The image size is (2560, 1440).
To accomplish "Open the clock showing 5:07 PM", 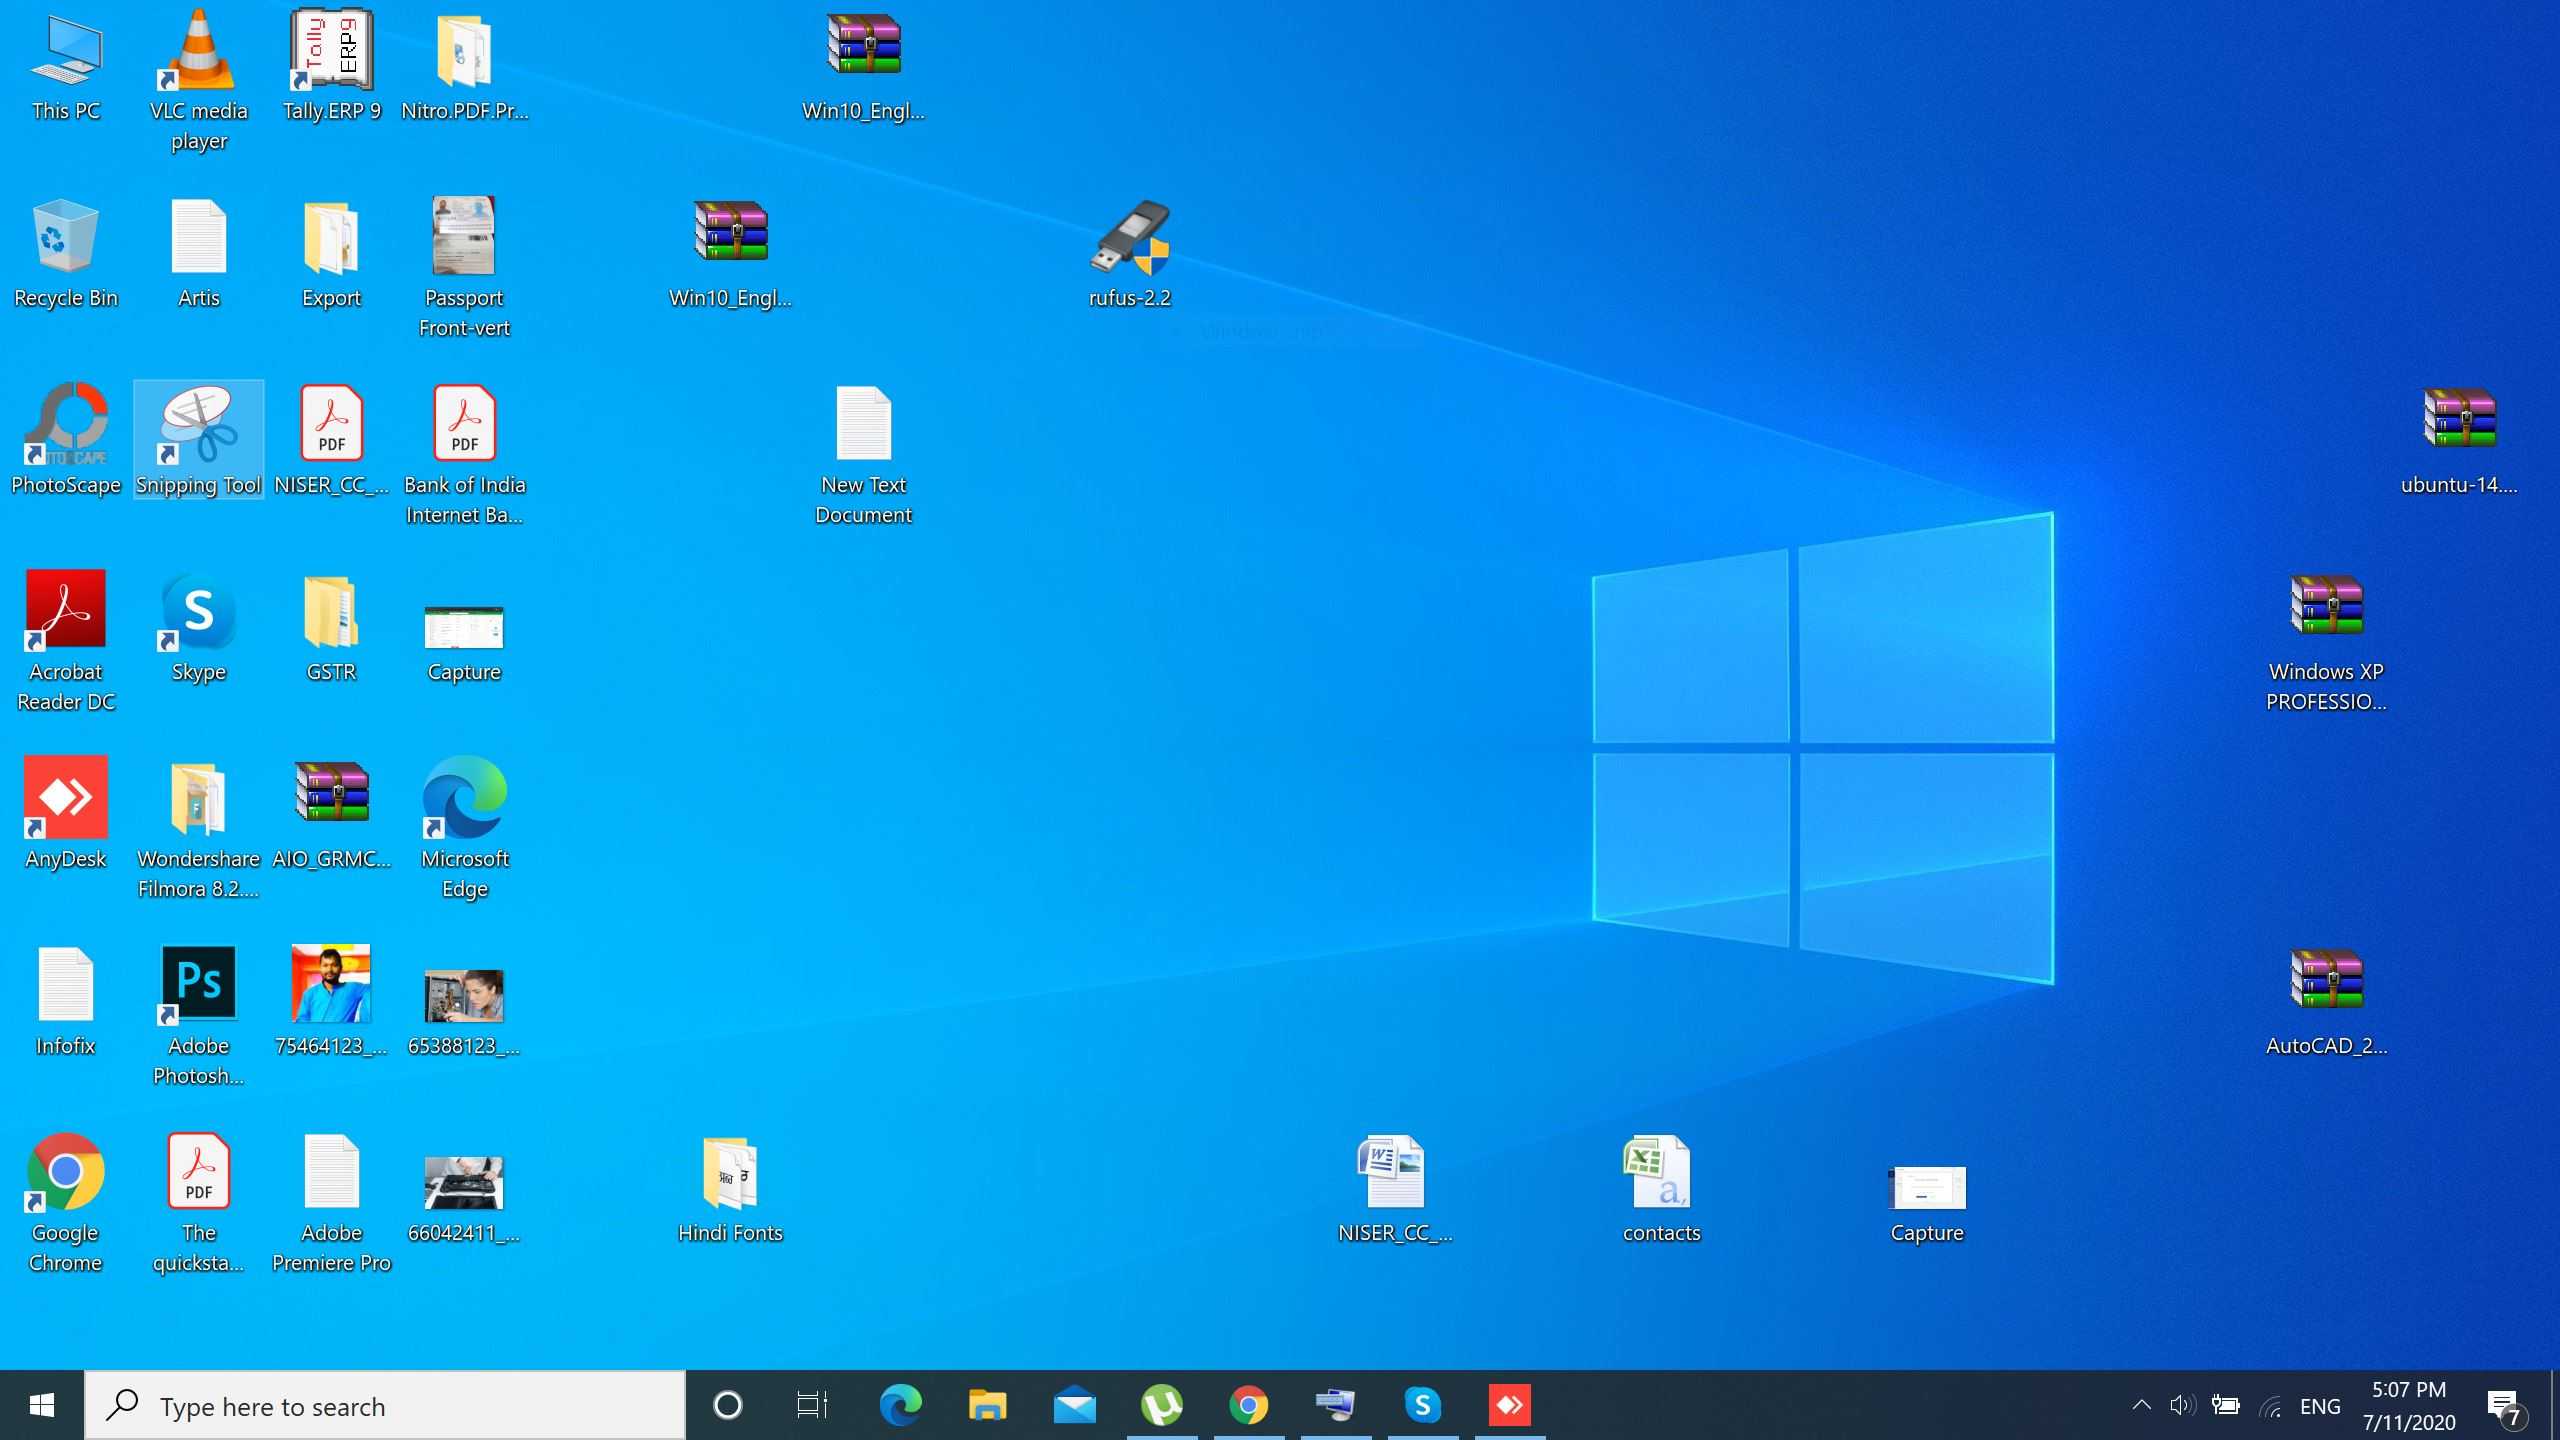I will coord(2409,1405).
